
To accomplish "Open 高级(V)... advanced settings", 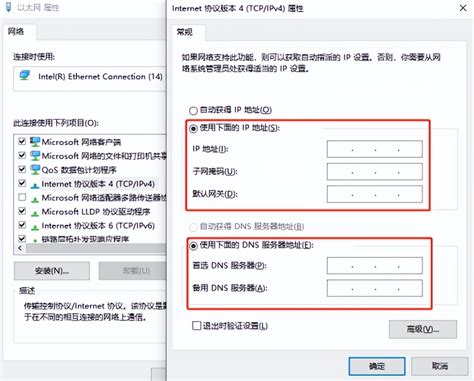I will click(423, 329).
